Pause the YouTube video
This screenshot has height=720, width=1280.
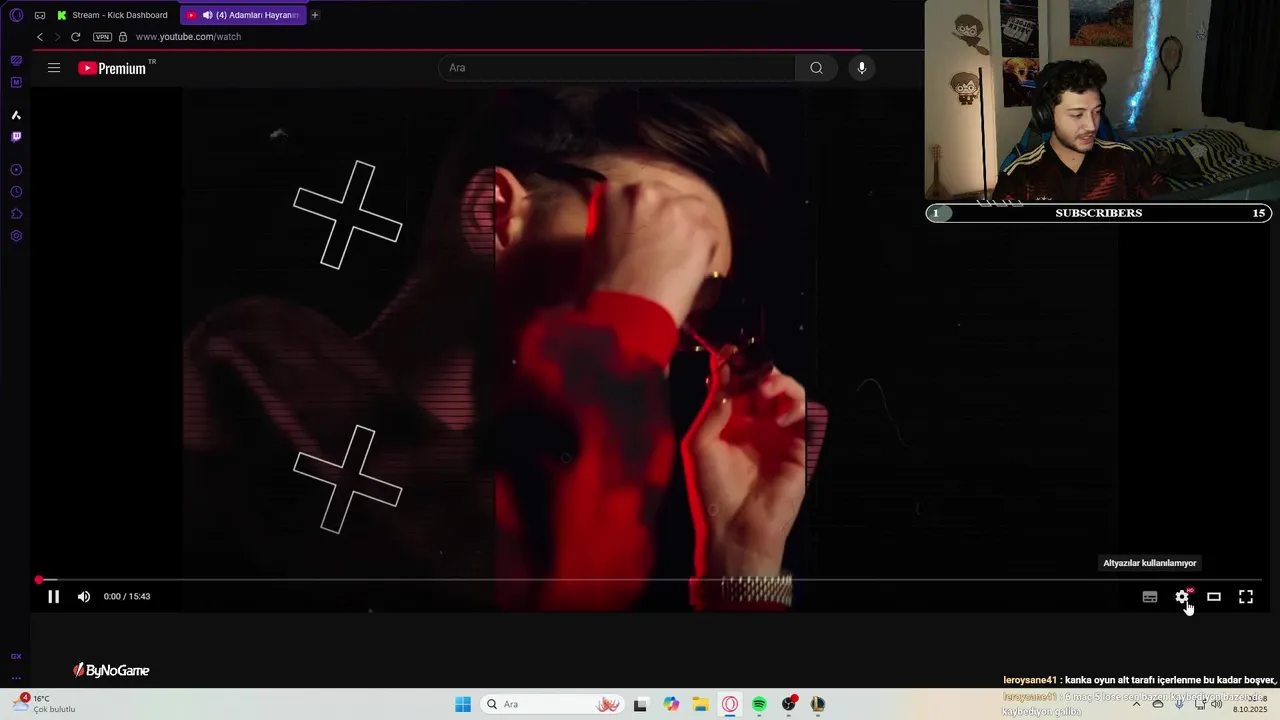click(54, 597)
